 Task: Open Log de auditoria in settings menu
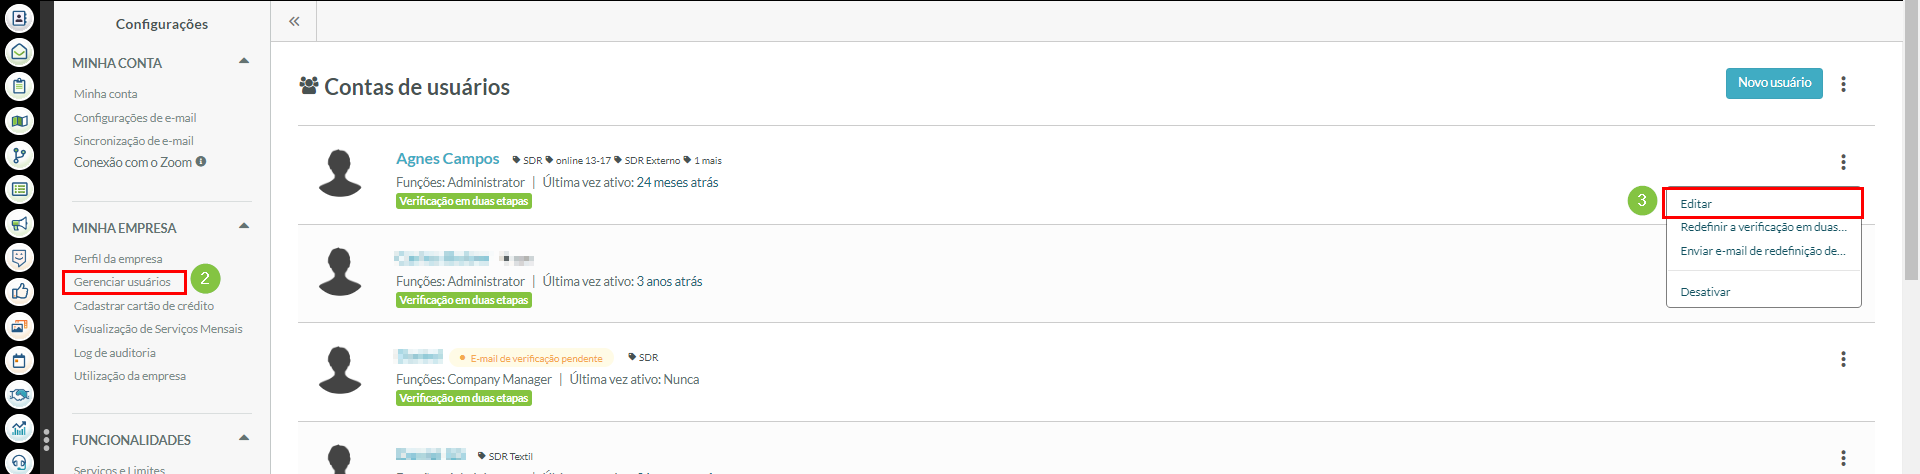coord(115,353)
